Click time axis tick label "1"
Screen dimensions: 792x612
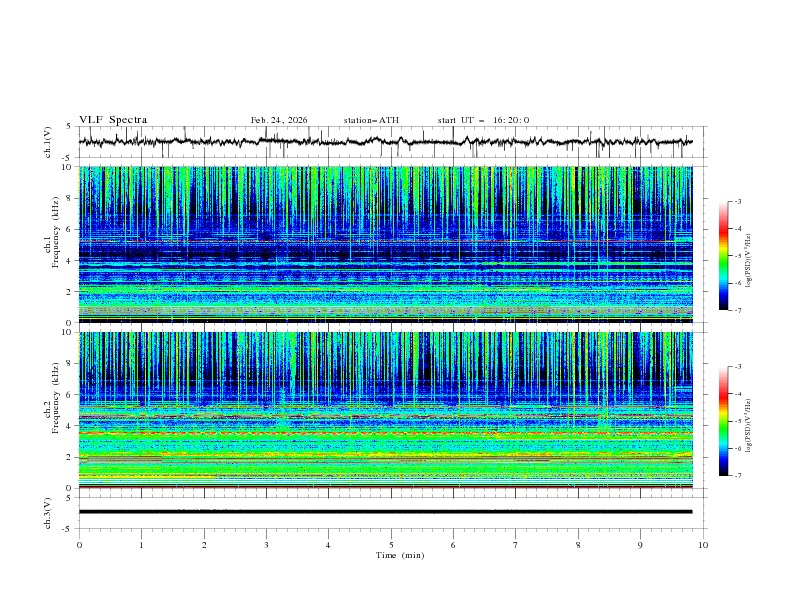[x=141, y=545]
